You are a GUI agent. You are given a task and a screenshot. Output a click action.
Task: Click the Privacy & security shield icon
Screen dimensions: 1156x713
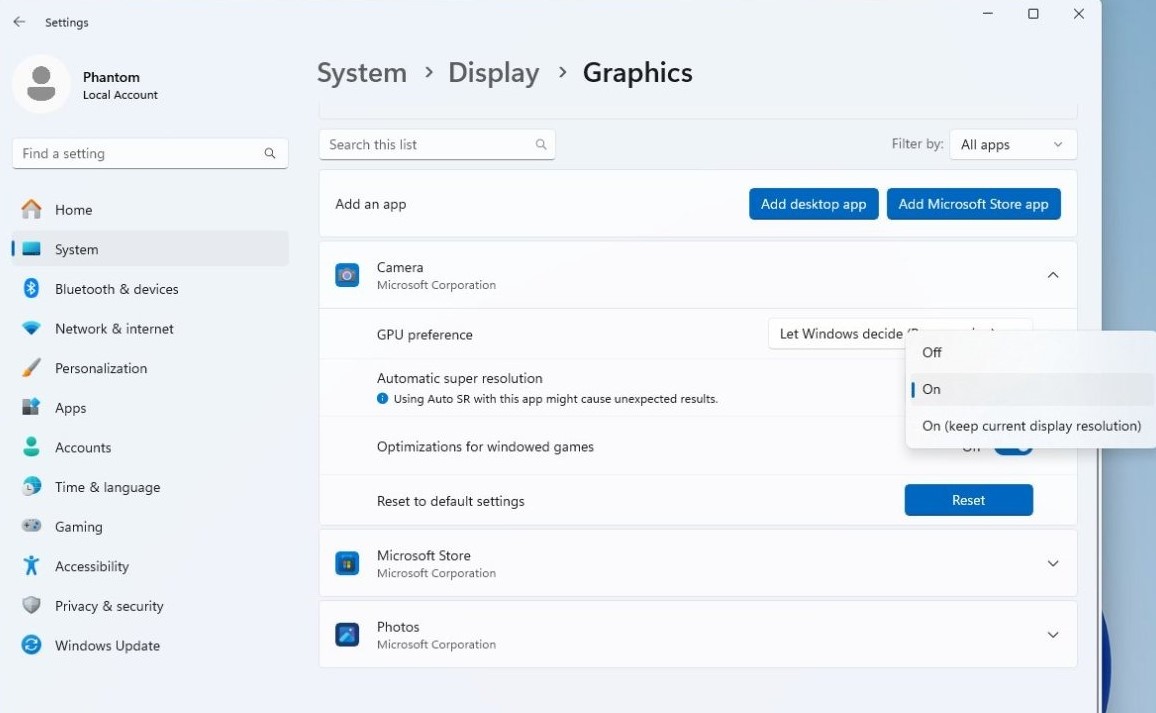coord(31,605)
